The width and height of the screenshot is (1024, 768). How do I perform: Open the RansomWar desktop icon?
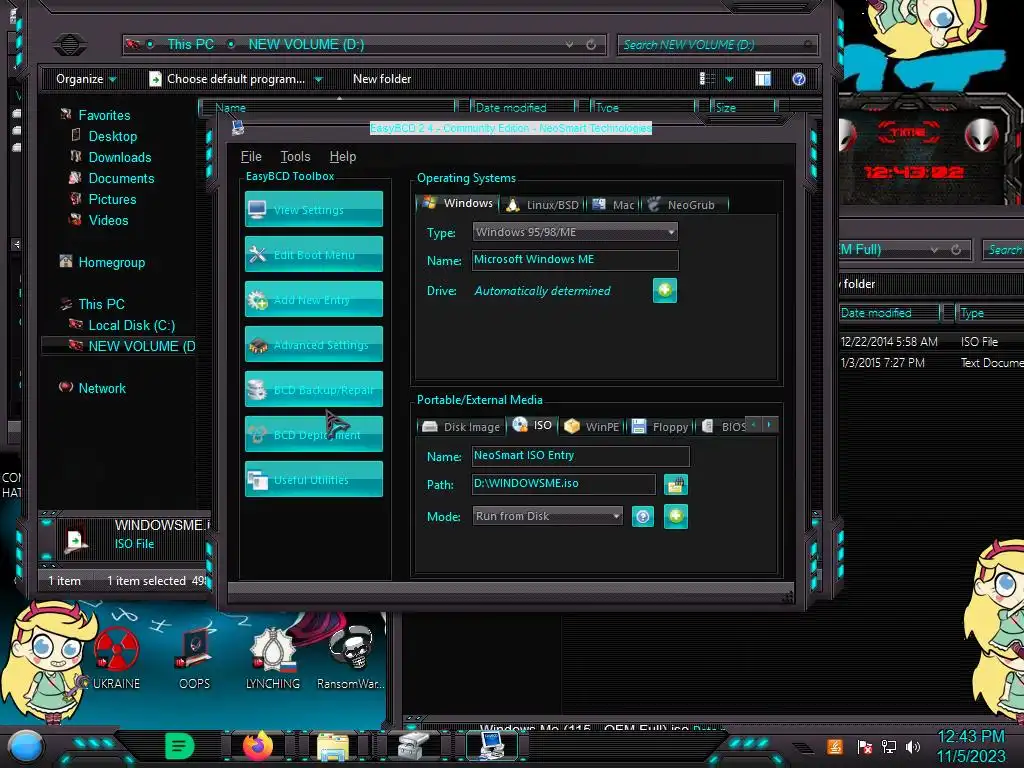[x=351, y=658]
